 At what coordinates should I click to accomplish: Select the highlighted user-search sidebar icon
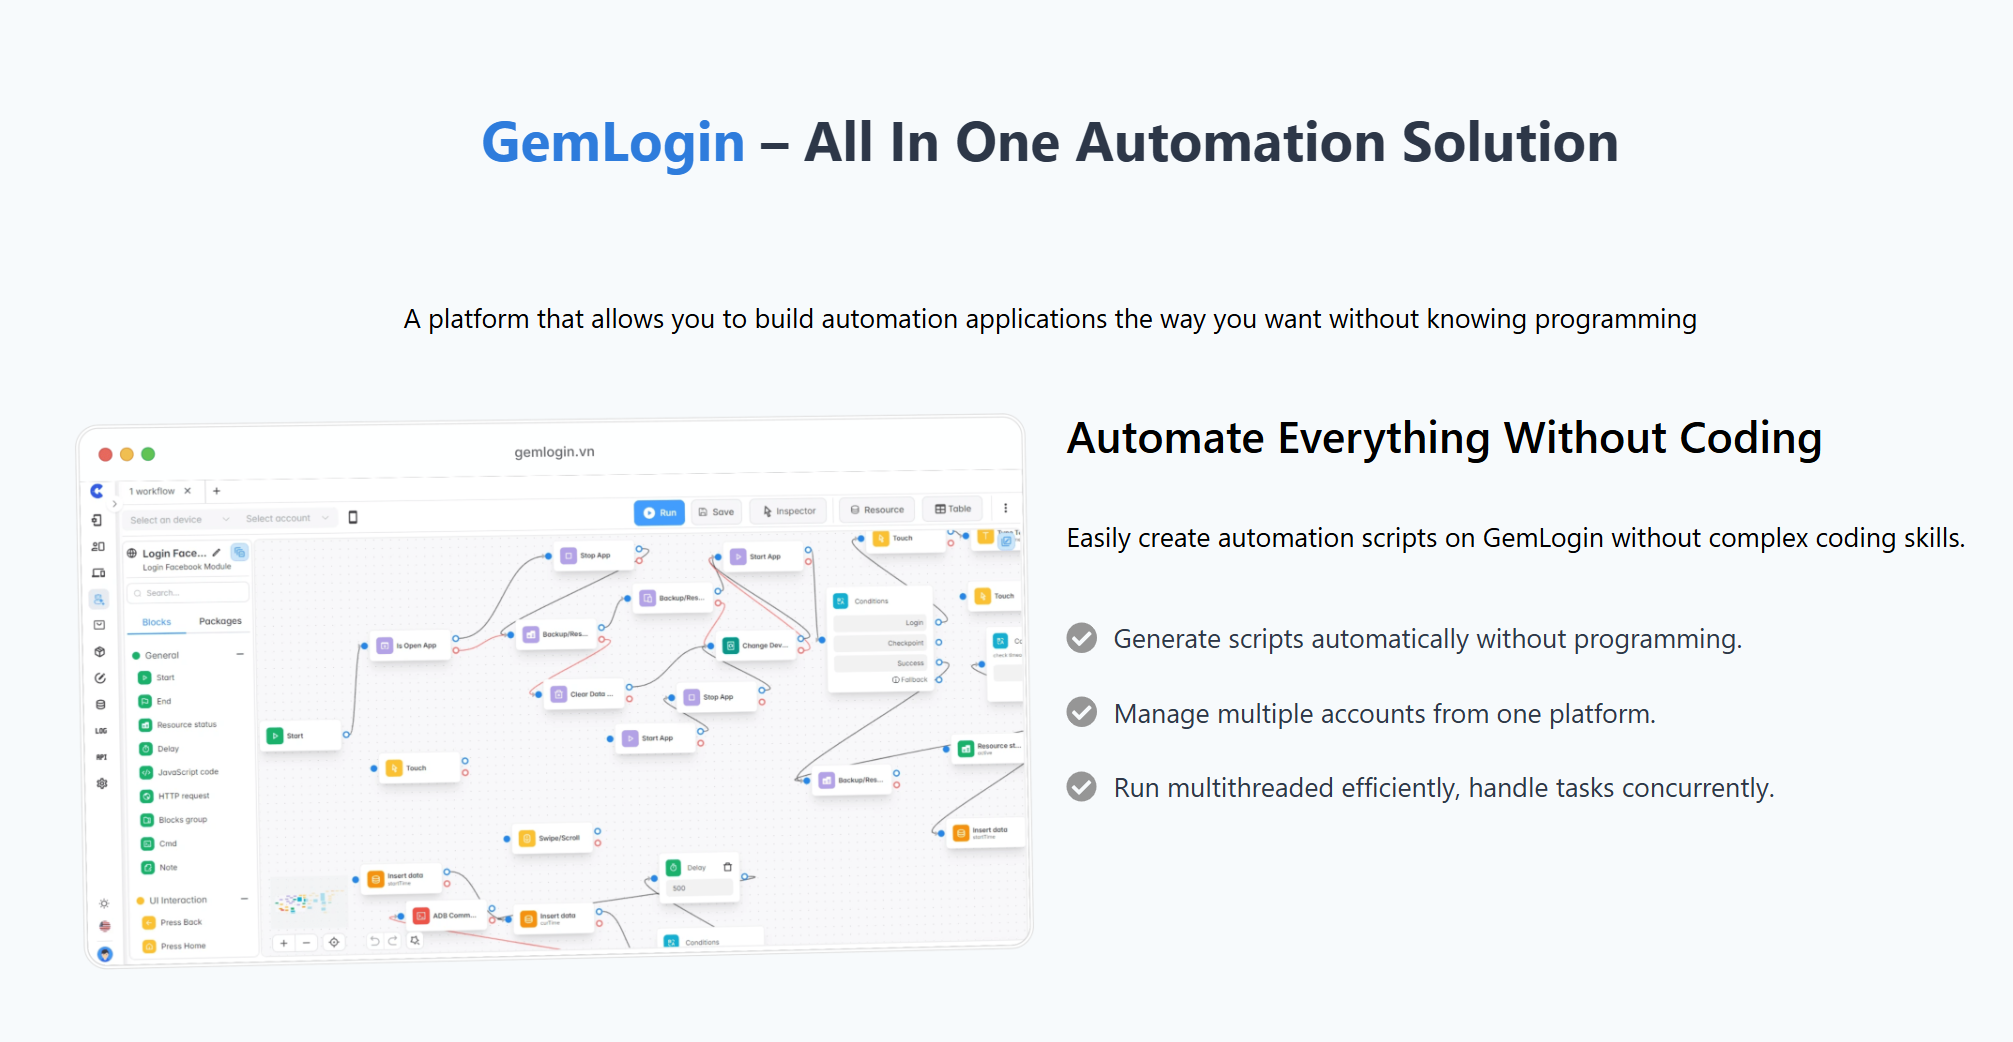point(98,599)
